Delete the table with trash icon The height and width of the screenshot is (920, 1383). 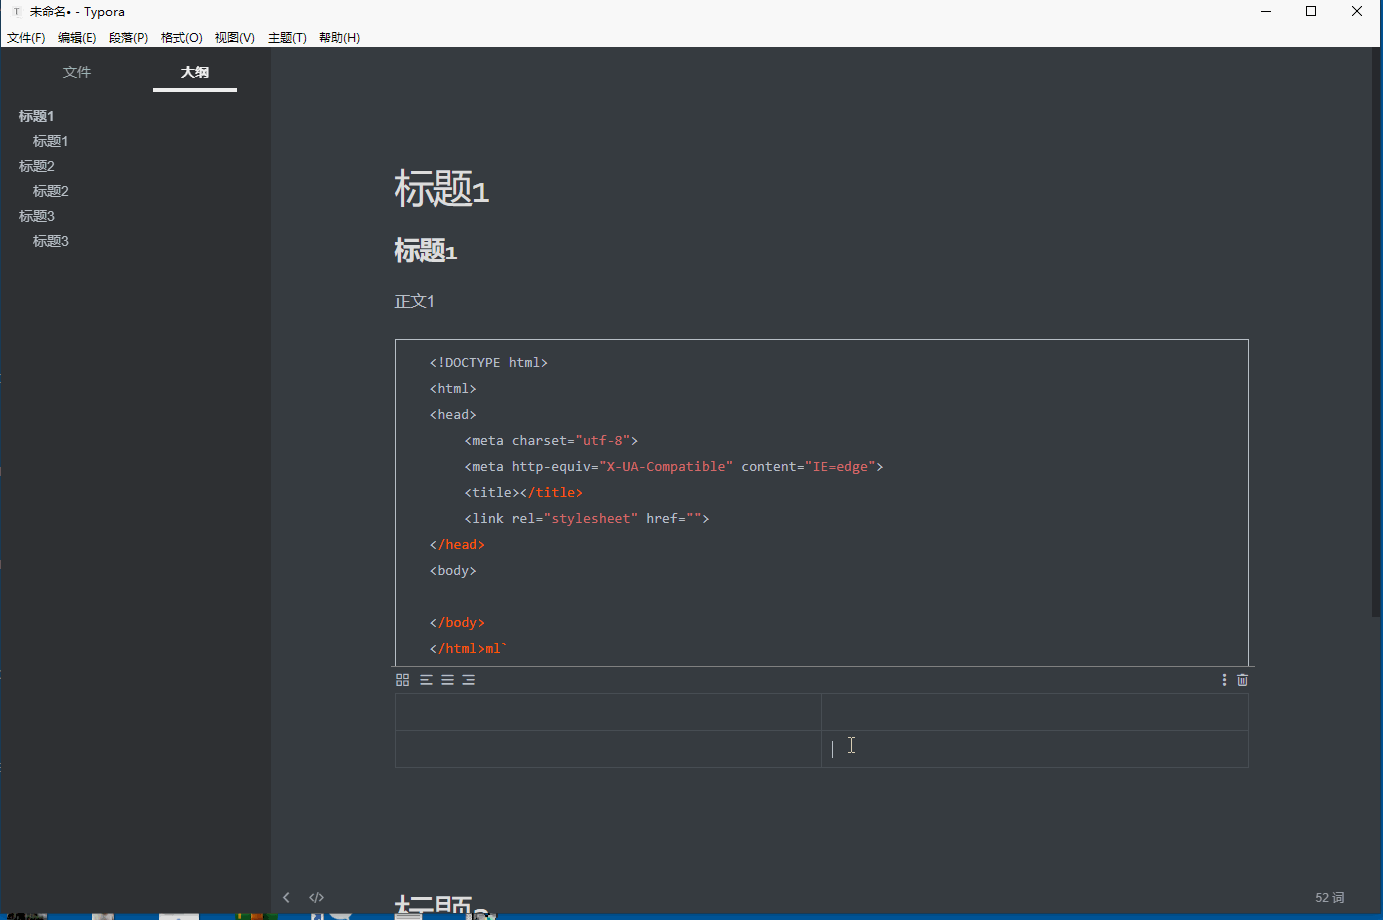click(1242, 680)
